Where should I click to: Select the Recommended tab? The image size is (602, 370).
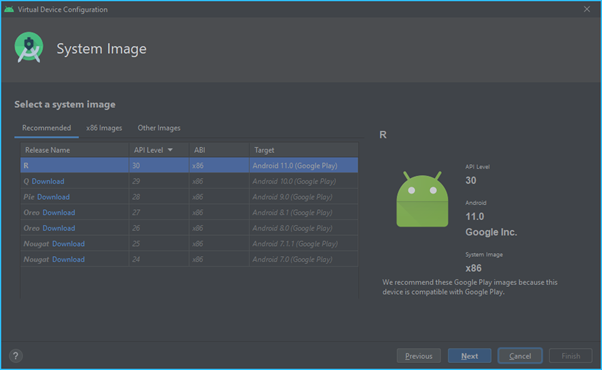[46, 128]
